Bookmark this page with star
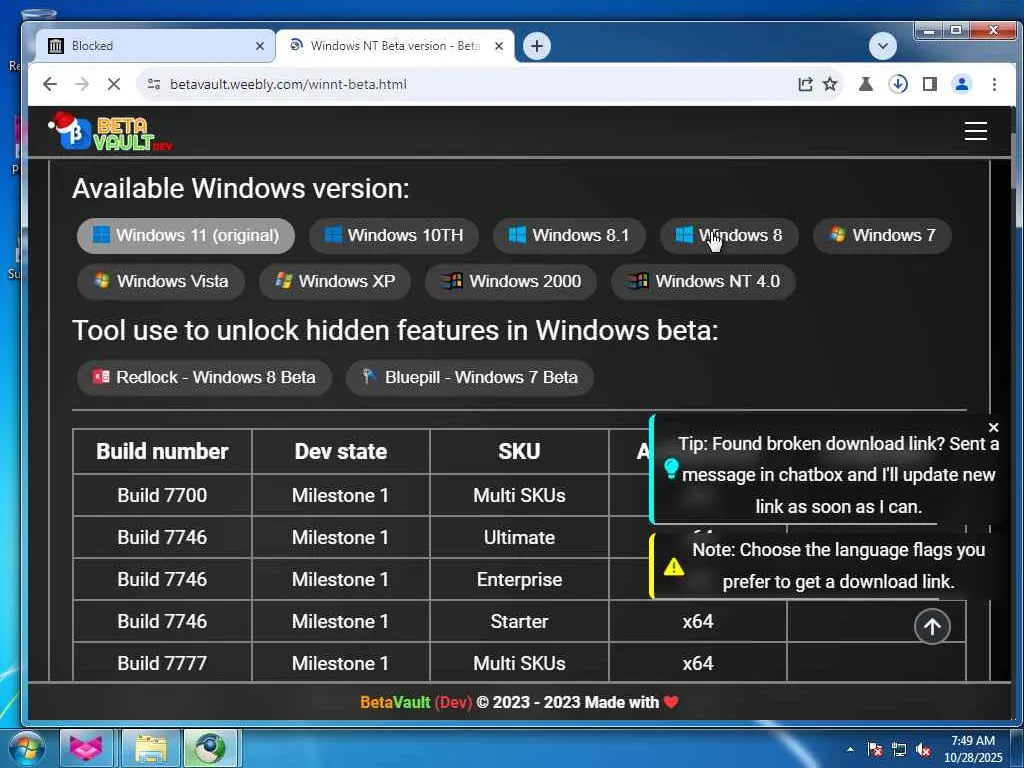Image resolution: width=1024 pixels, height=768 pixels. tap(830, 84)
